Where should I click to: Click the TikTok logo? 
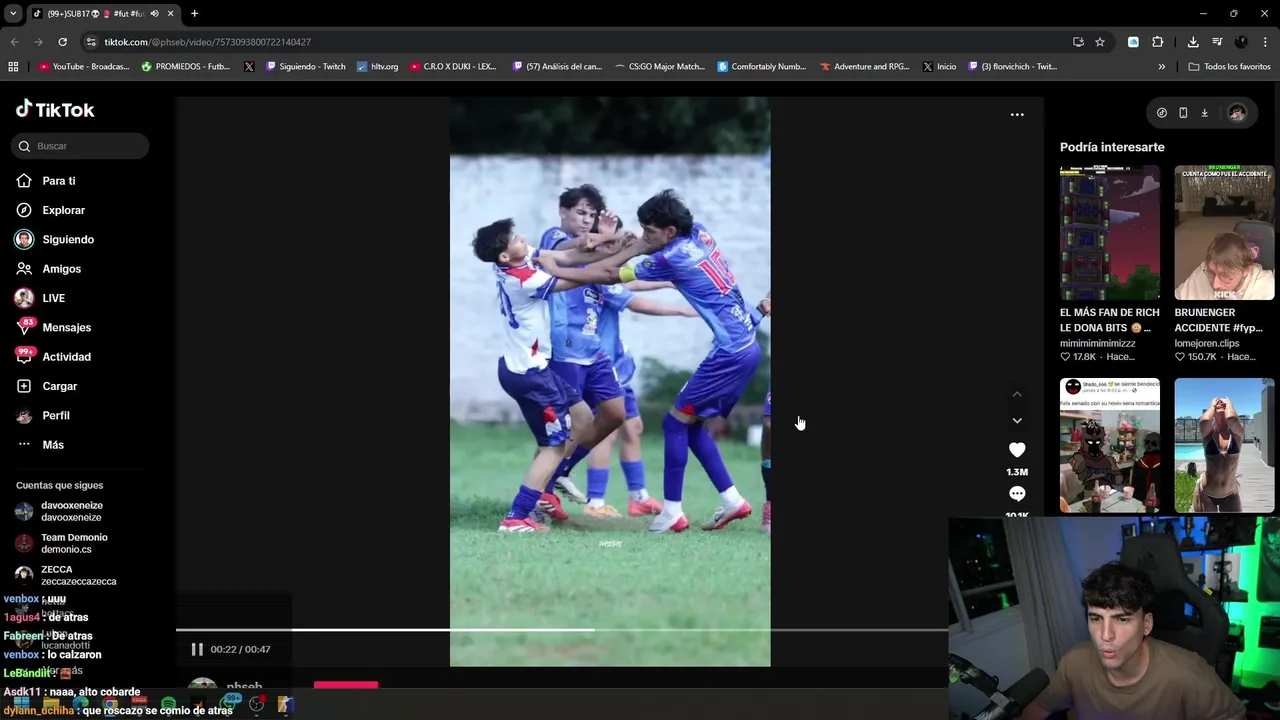(x=55, y=109)
